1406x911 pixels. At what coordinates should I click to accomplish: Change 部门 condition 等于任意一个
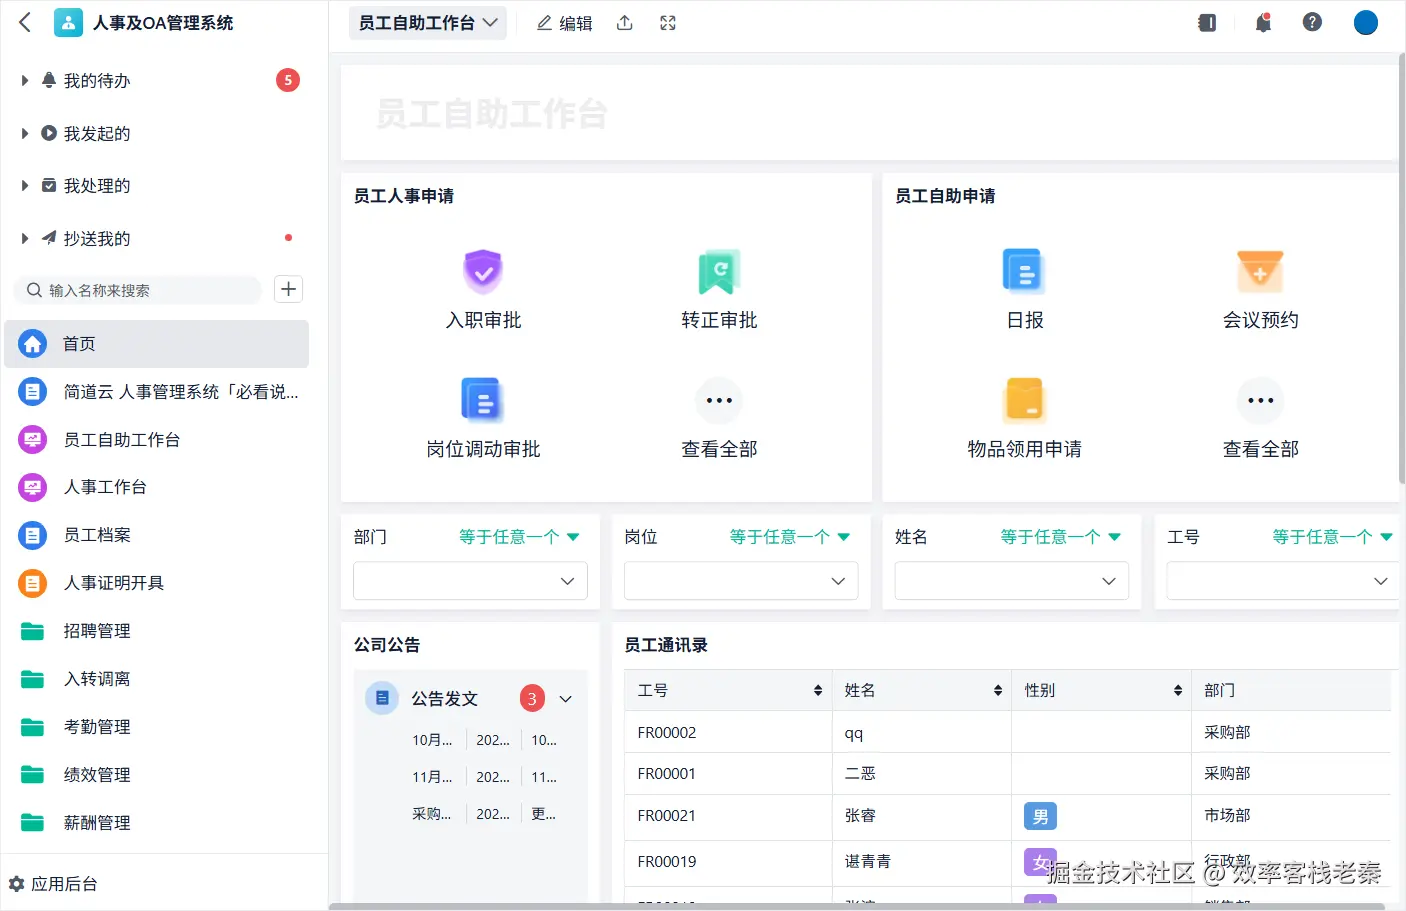tap(519, 537)
